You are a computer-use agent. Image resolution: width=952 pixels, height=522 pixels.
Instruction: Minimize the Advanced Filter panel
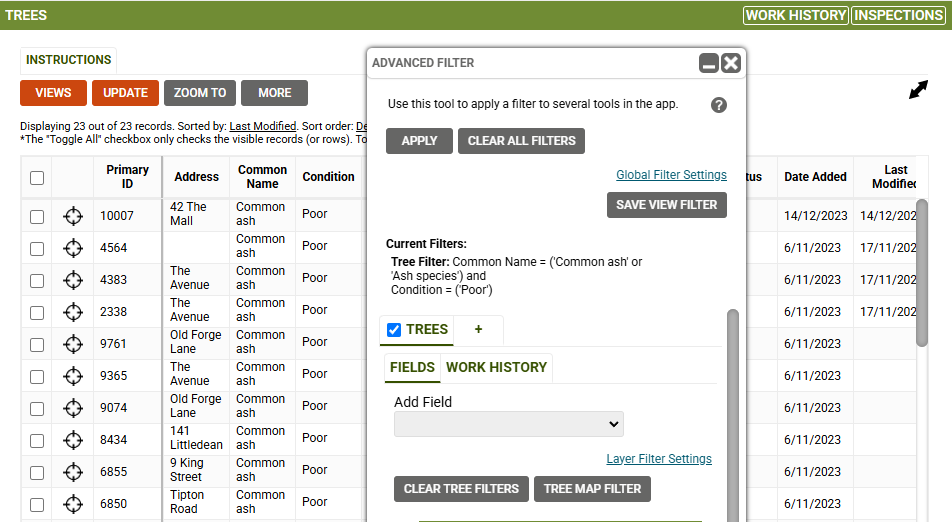point(709,63)
